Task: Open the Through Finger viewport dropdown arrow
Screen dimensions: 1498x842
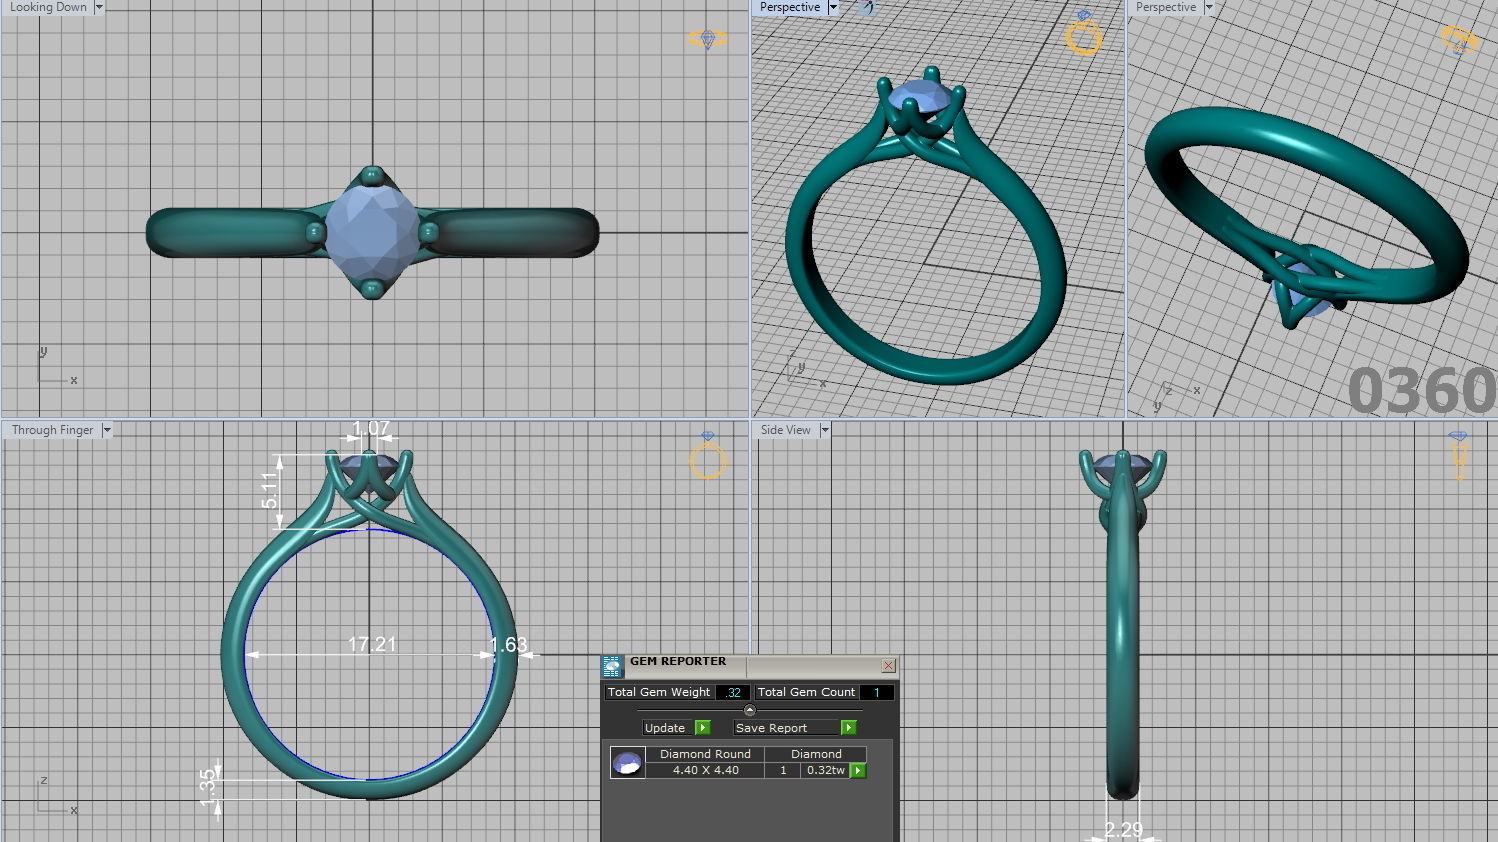Action: [107, 430]
